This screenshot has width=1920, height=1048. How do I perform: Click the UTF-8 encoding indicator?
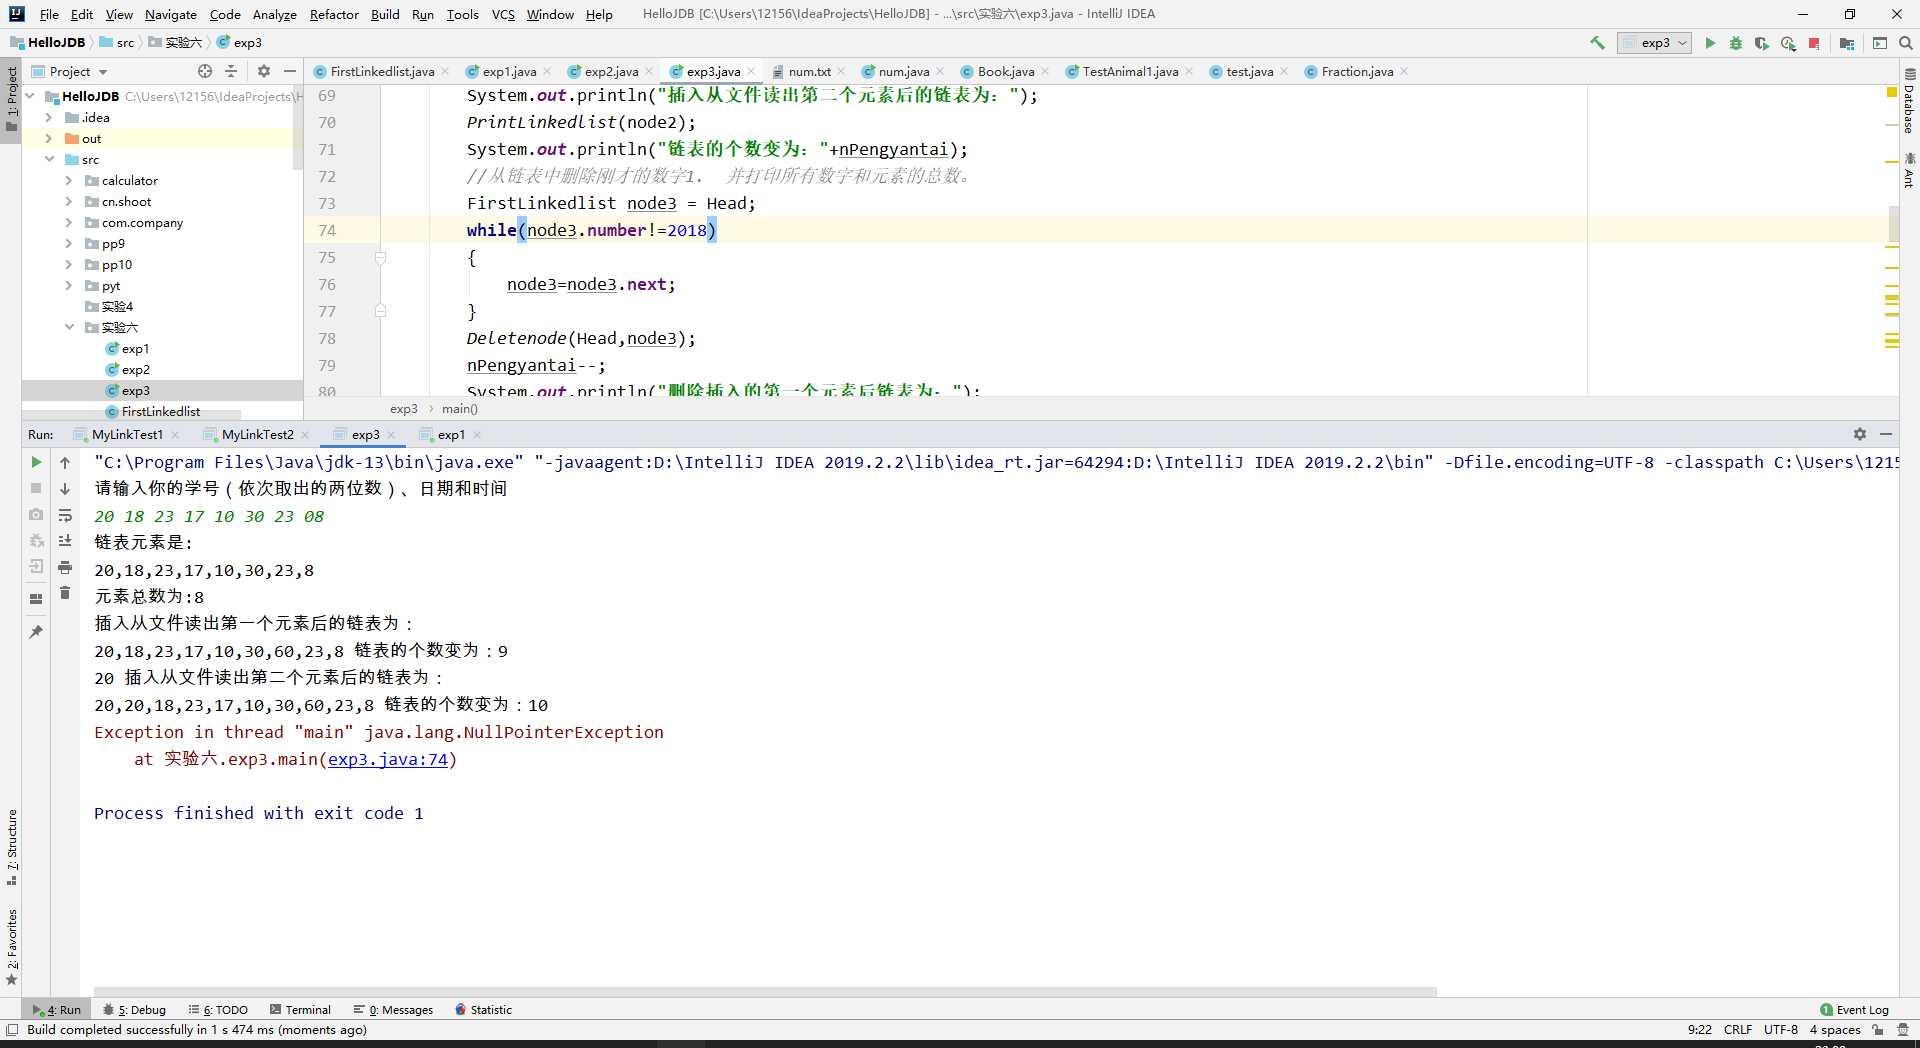click(x=1781, y=1029)
